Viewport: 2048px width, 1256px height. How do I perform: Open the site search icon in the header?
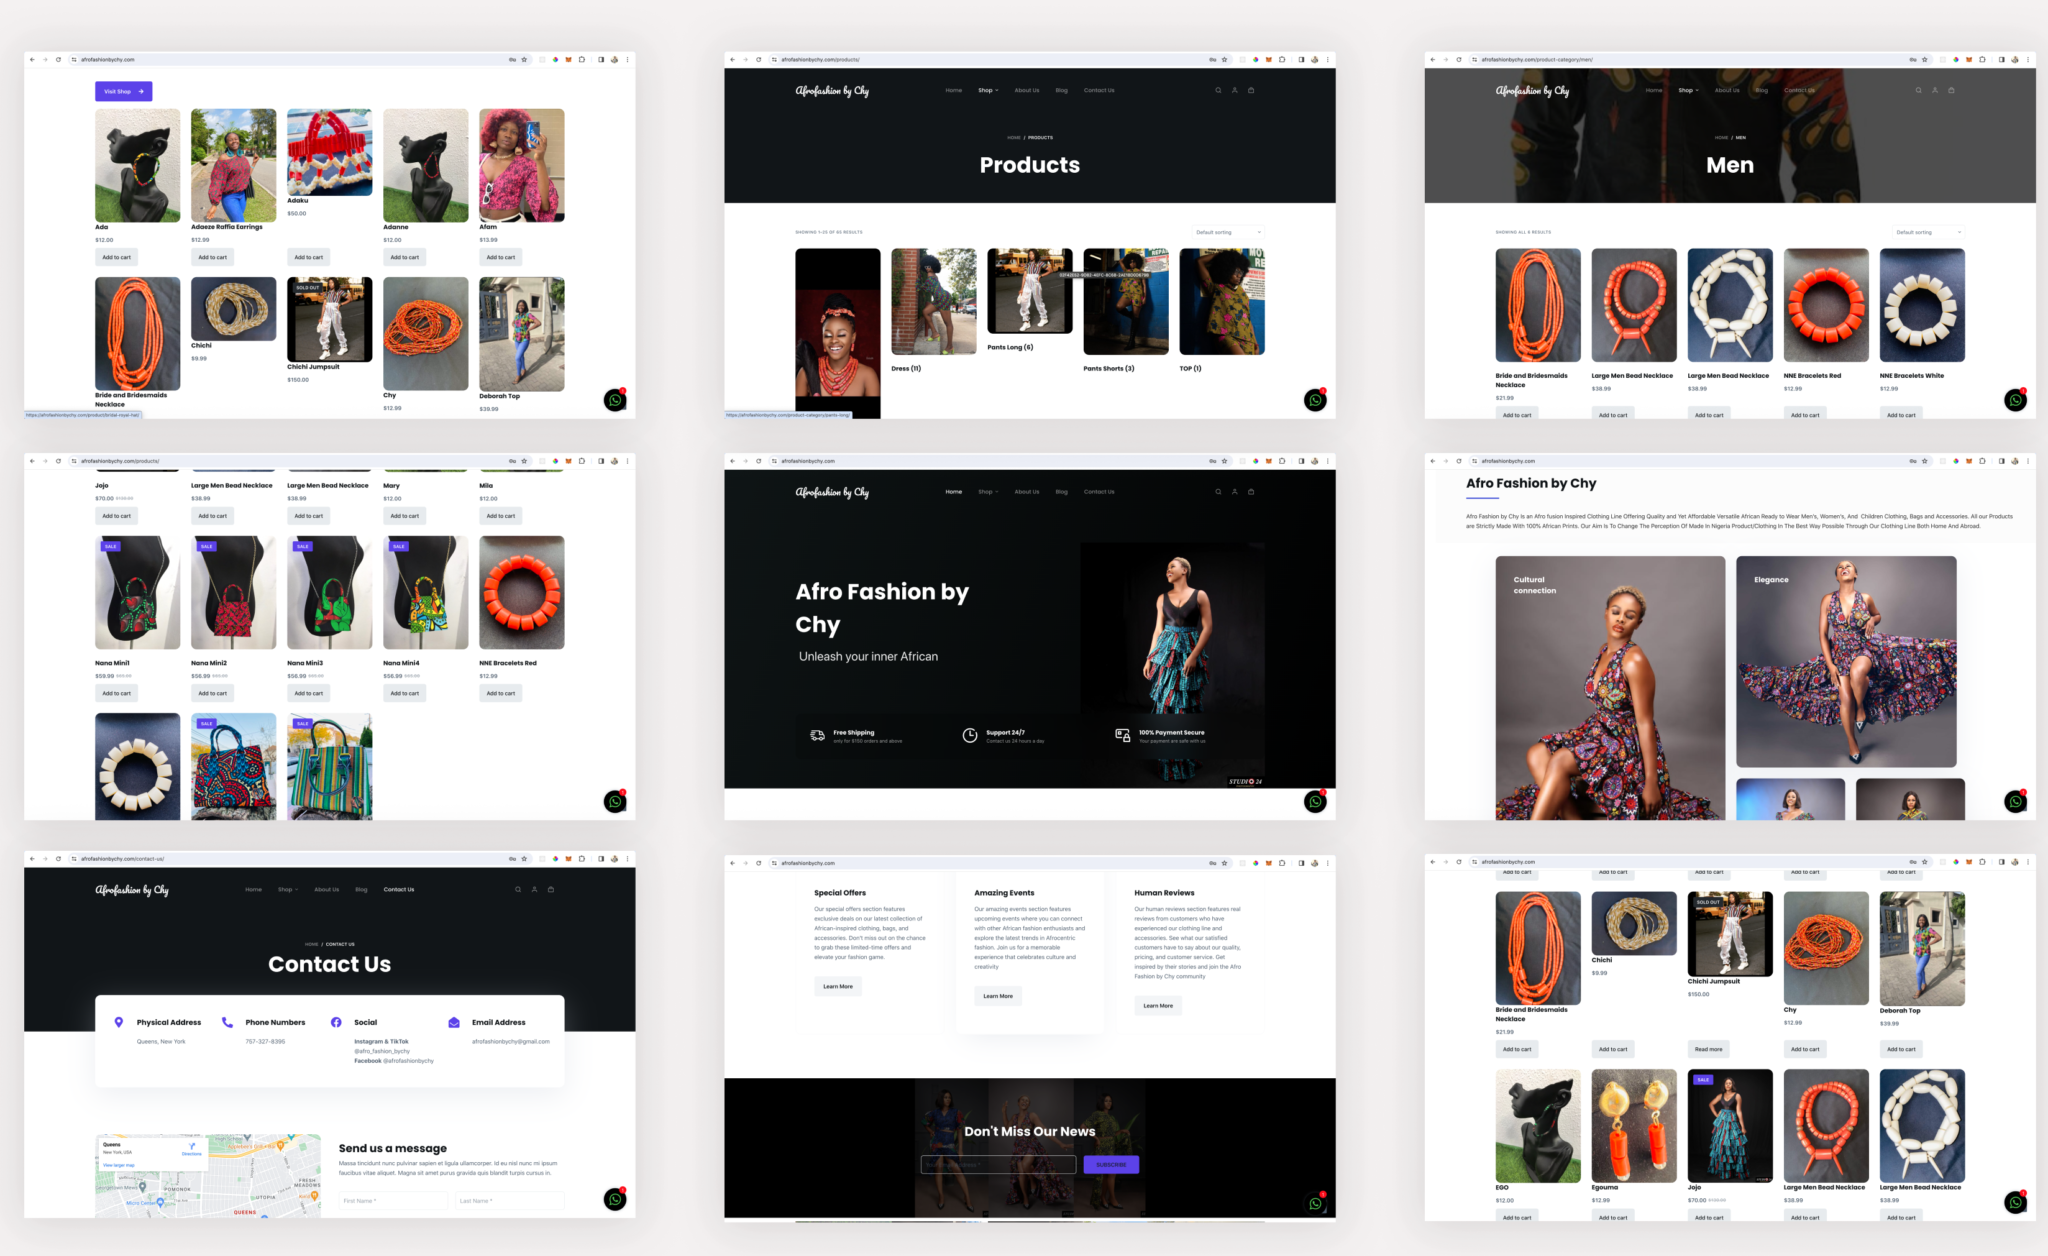(x=1218, y=90)
